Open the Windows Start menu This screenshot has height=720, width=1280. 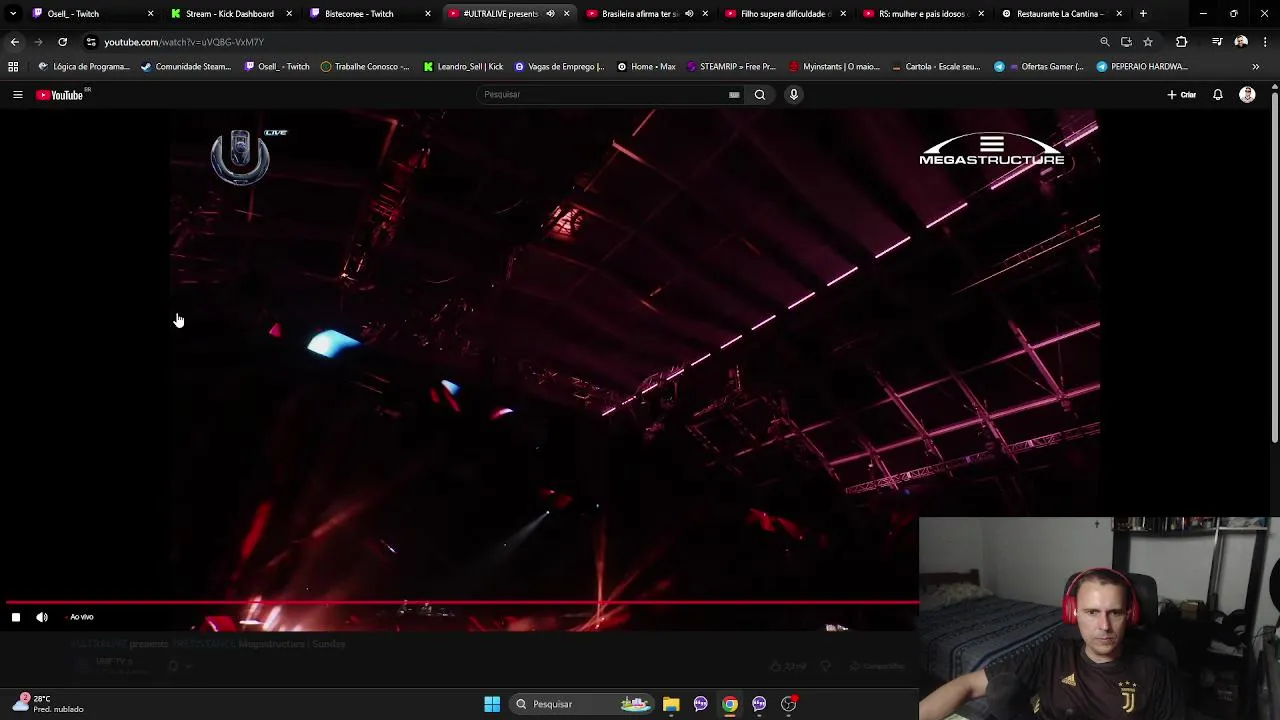click(x=492, y=704)
